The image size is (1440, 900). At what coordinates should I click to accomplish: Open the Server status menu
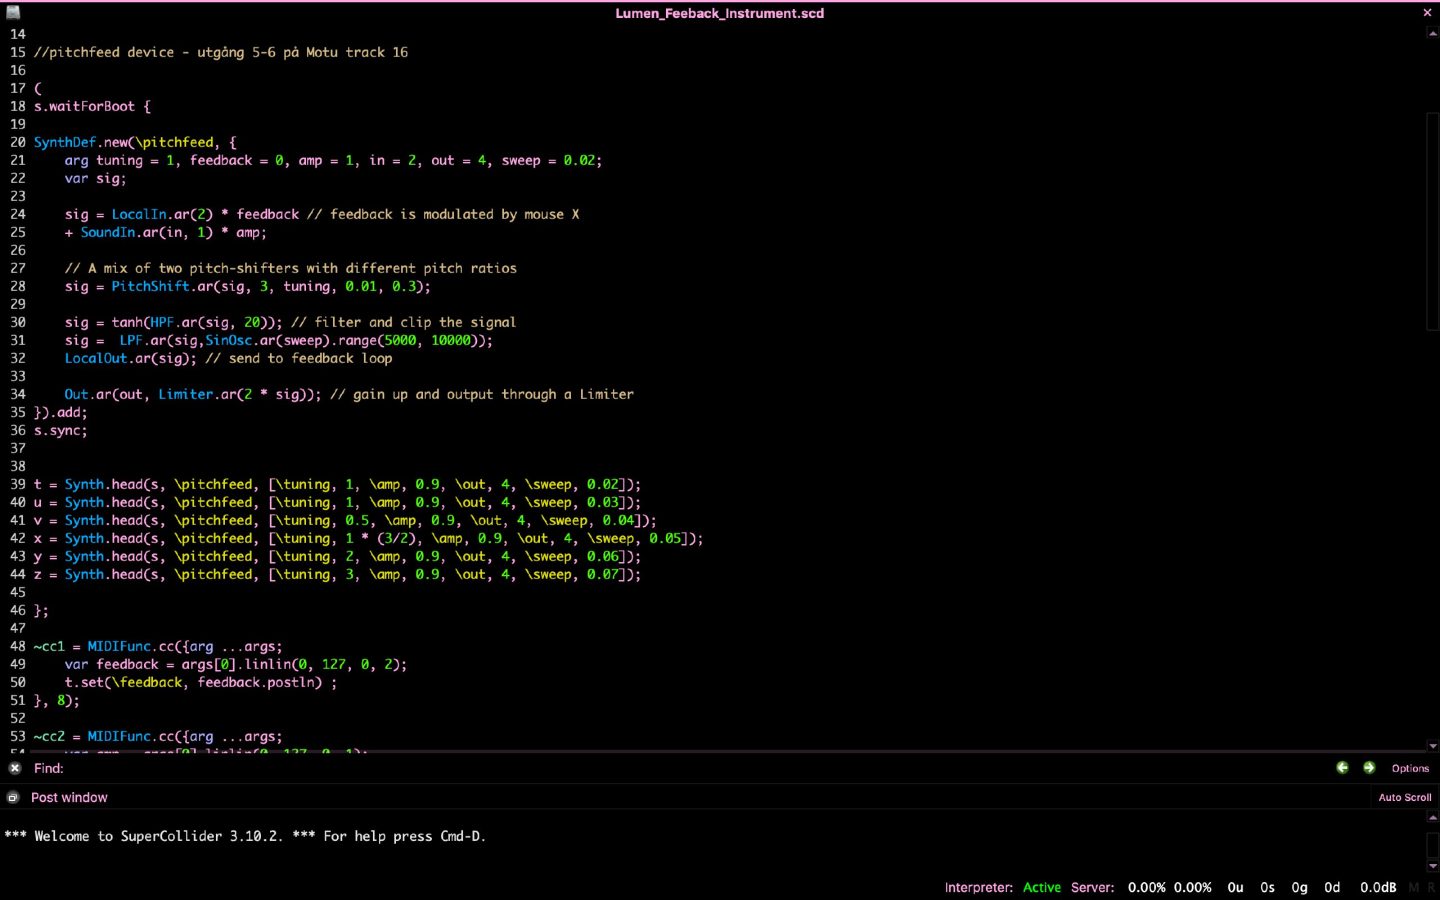click(1094, 887)
